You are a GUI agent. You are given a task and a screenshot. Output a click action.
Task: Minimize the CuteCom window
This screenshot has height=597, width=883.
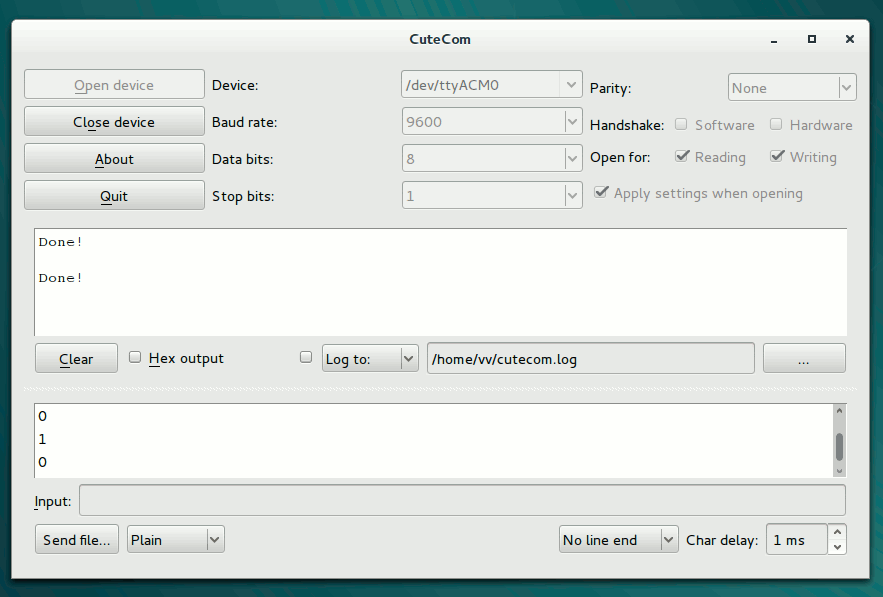point(774,40)
